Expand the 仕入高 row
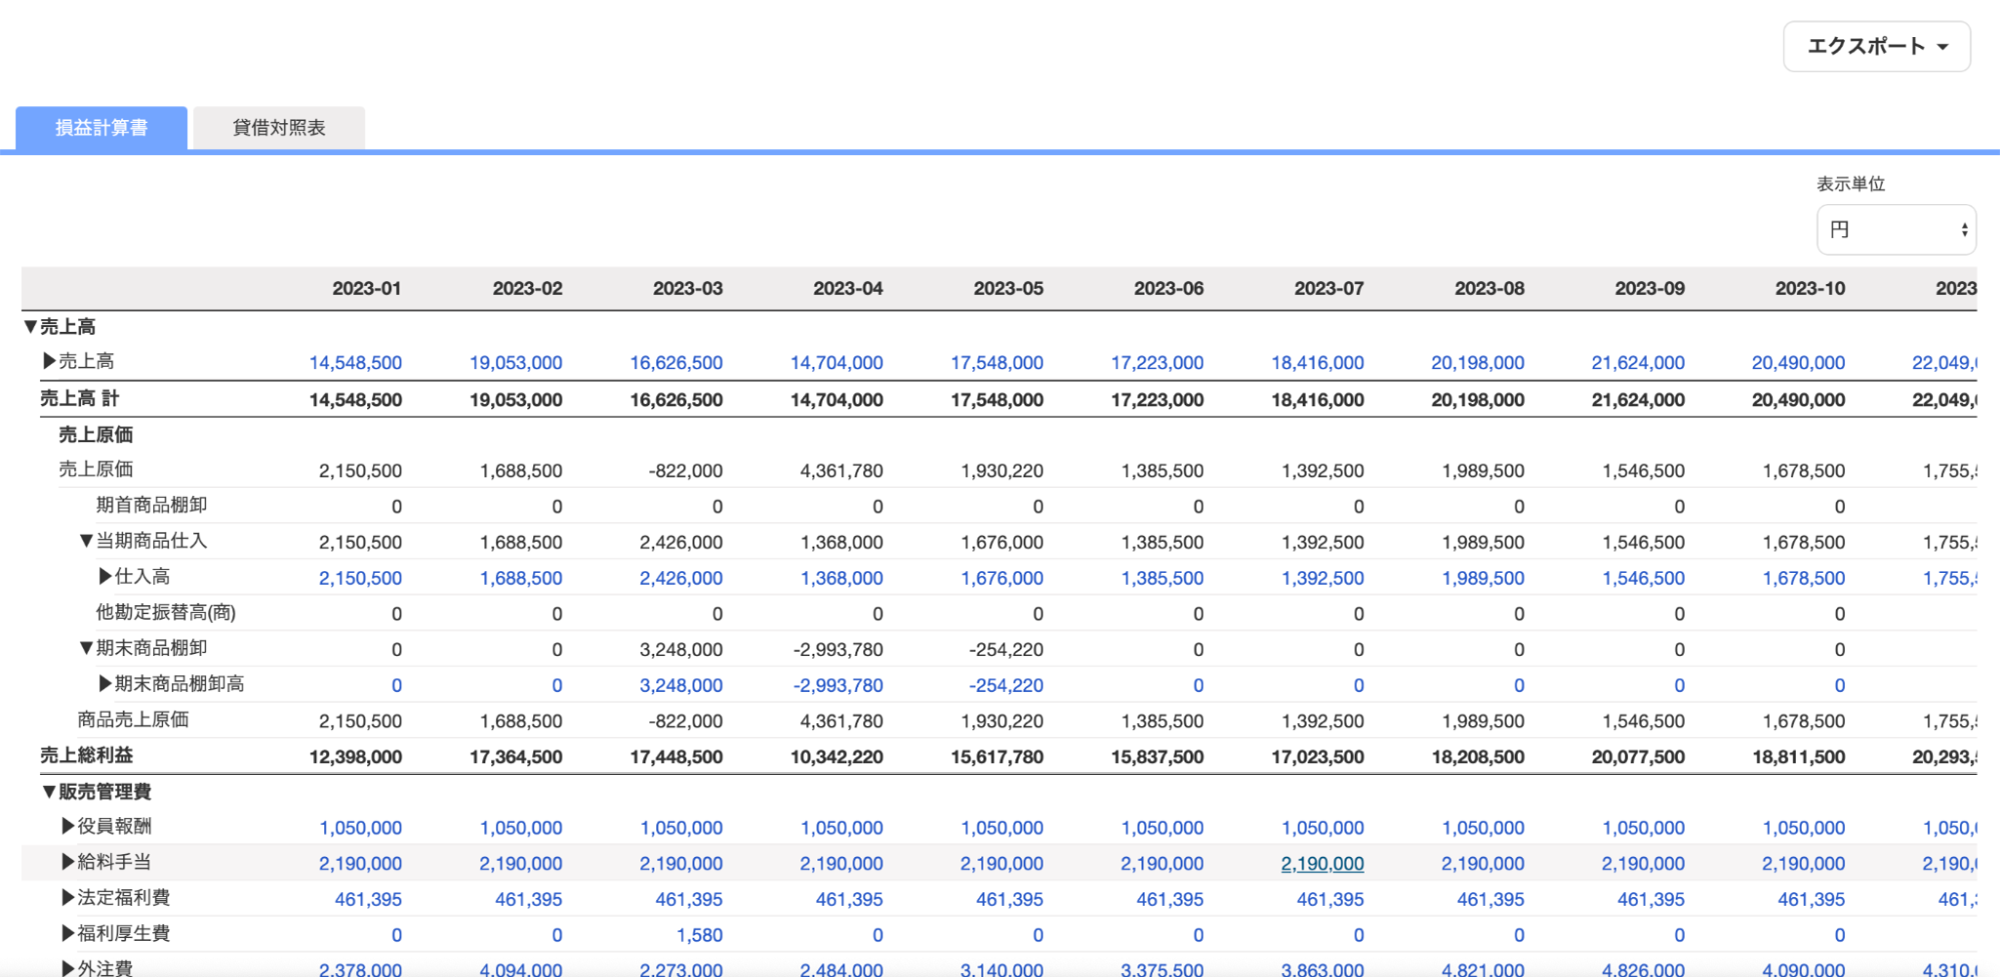Screen dimensions: 2000x978 105,577
